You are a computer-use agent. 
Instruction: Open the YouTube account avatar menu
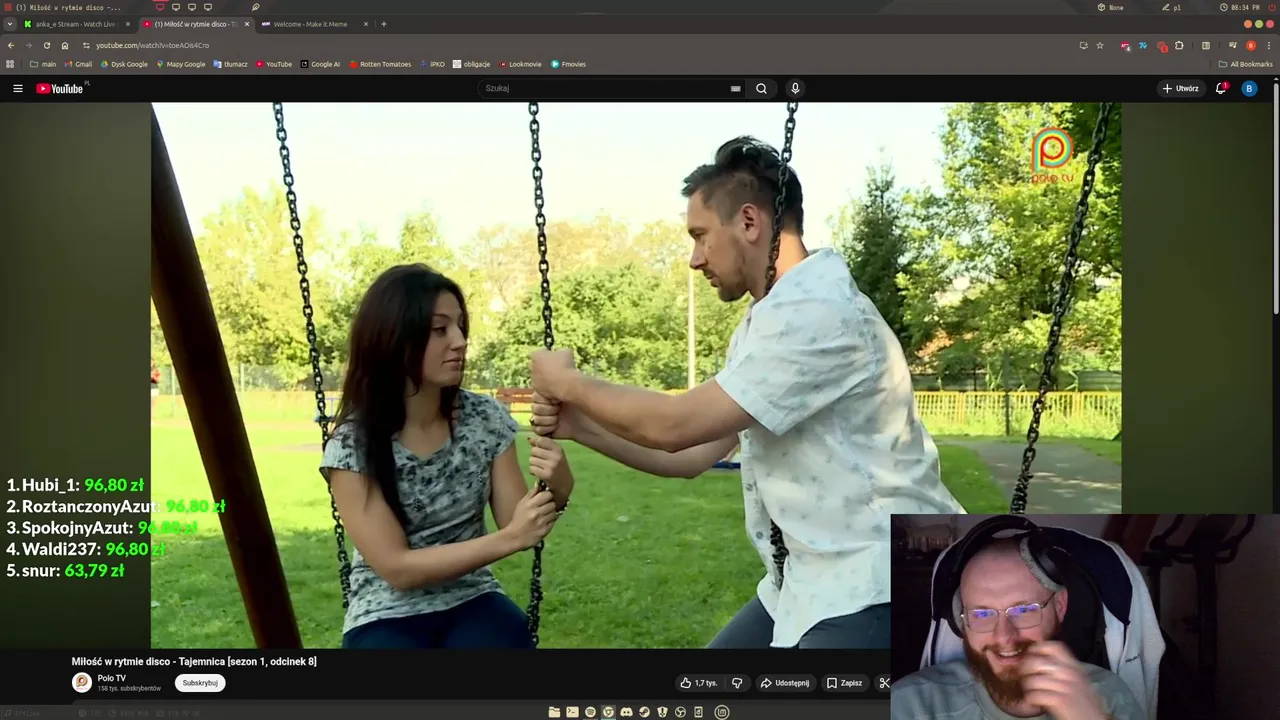click(x=1249, y=88)
